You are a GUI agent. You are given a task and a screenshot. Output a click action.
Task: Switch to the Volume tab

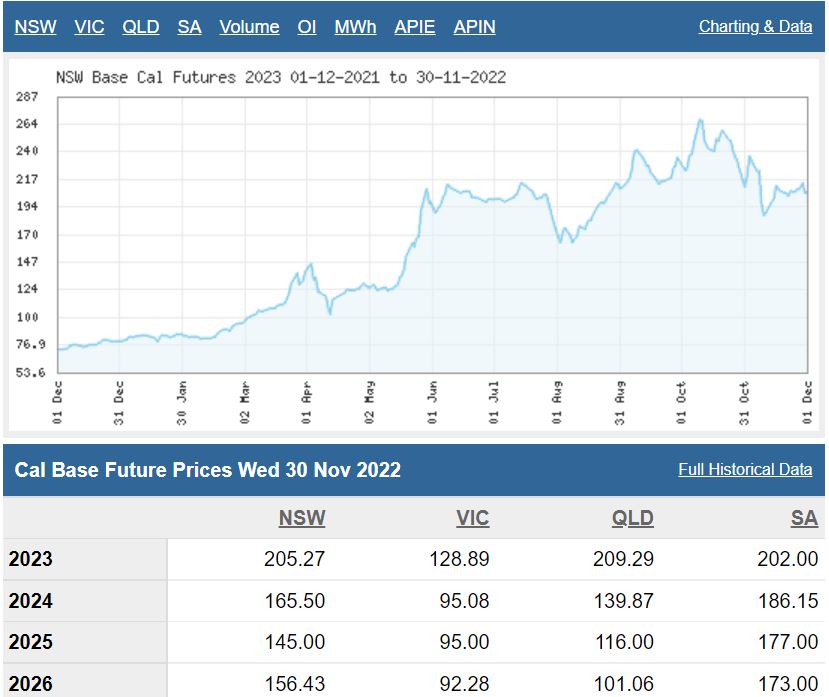tap(249, 27)
